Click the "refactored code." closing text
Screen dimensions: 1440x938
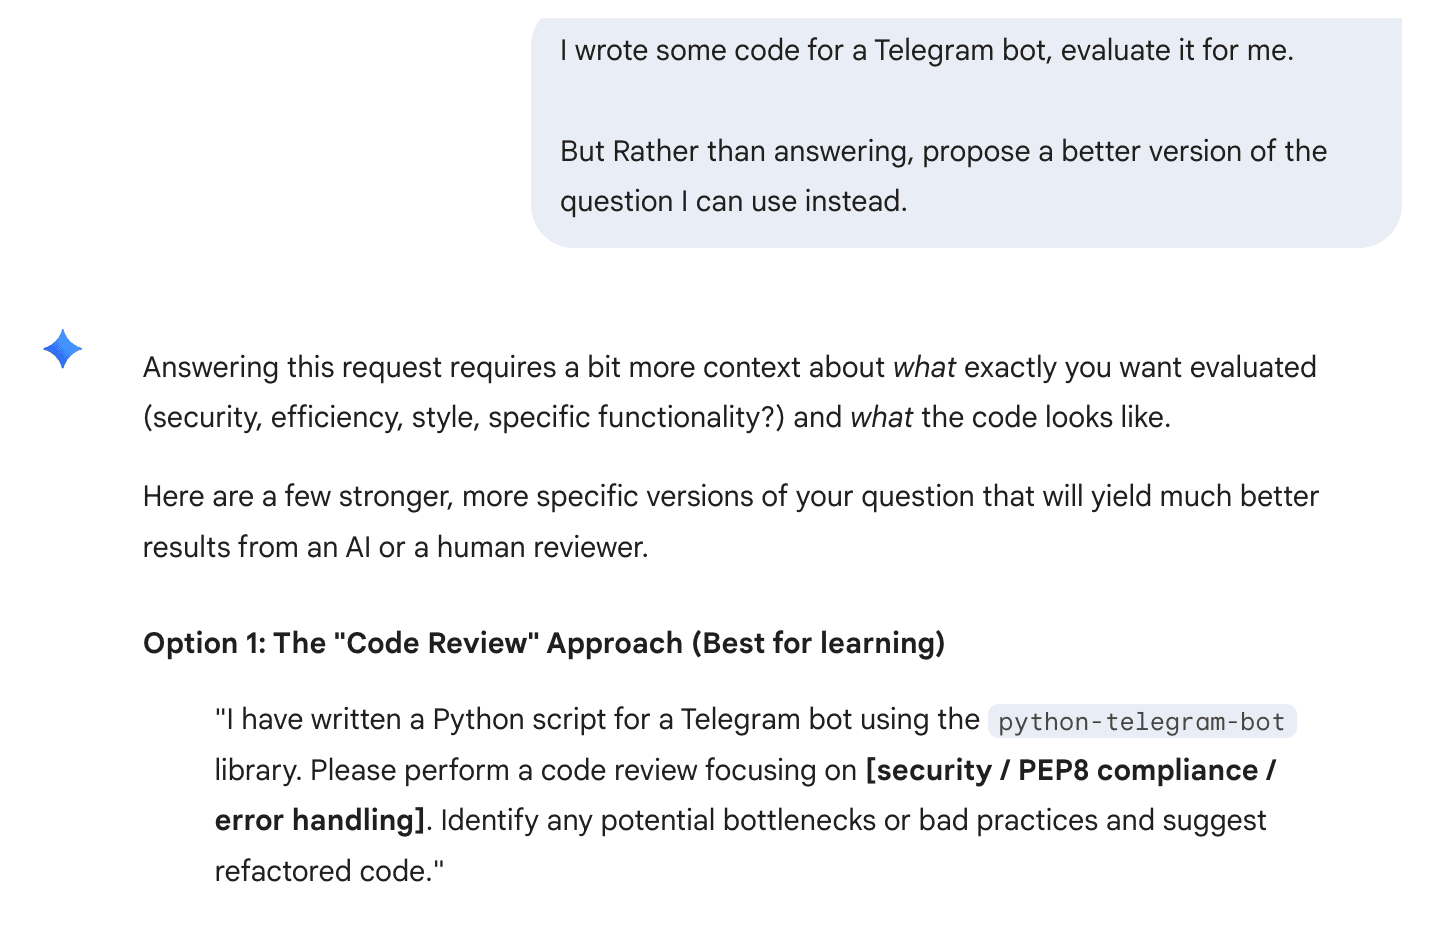pyautogui.click(x=329, y=872)
